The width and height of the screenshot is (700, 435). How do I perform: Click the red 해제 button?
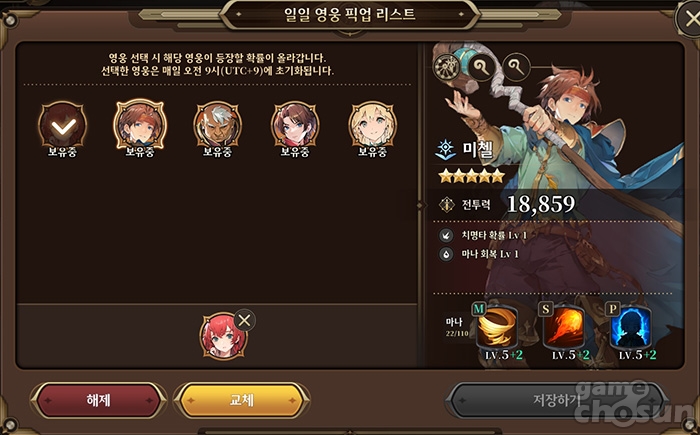98,400
